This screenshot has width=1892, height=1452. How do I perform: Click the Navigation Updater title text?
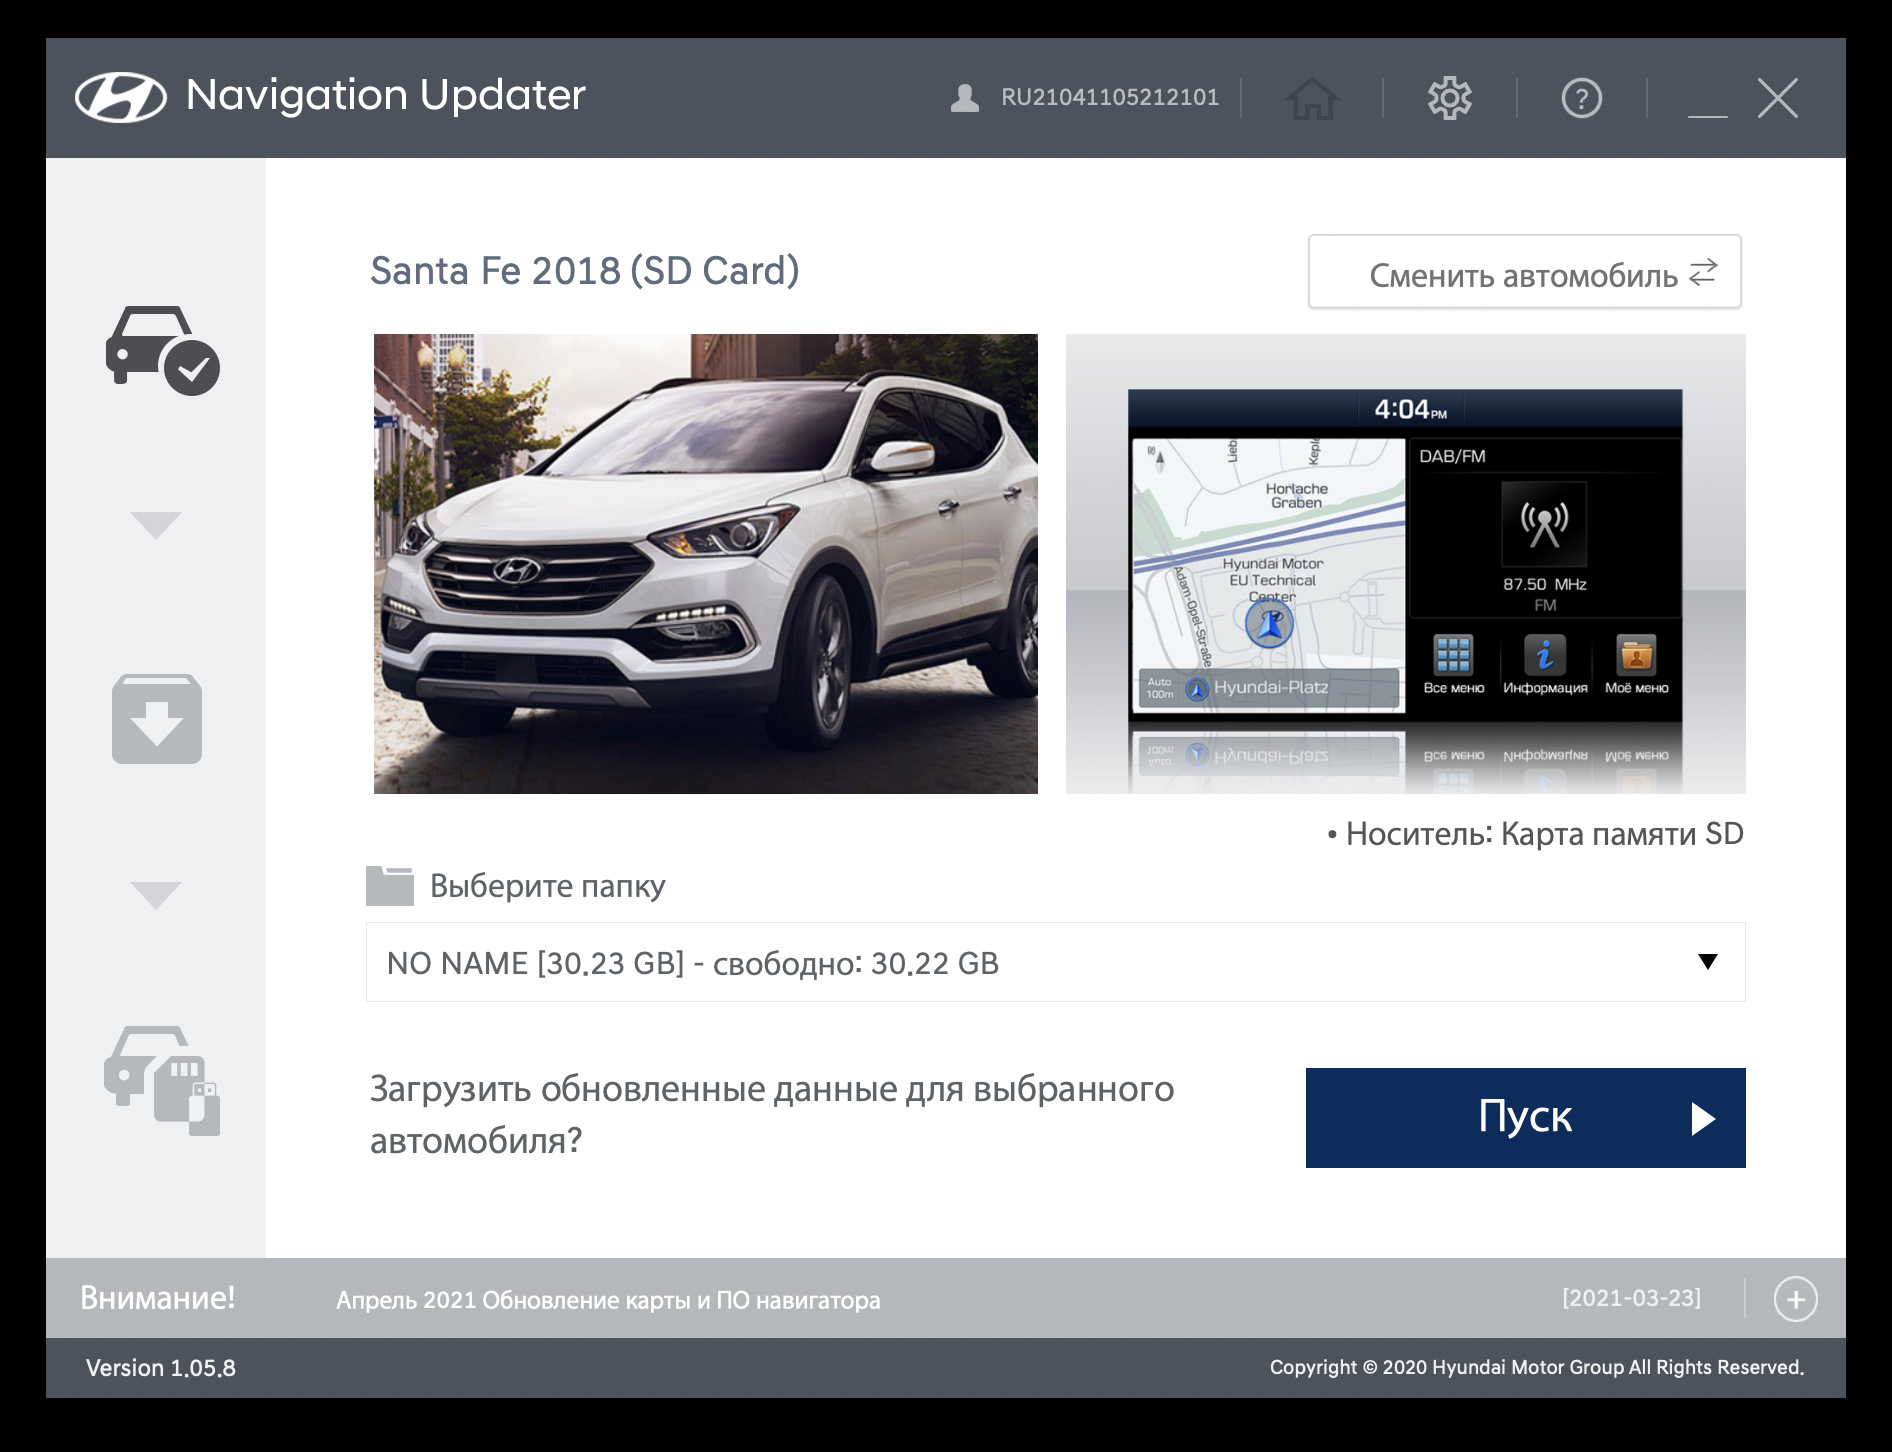[385, 96]
